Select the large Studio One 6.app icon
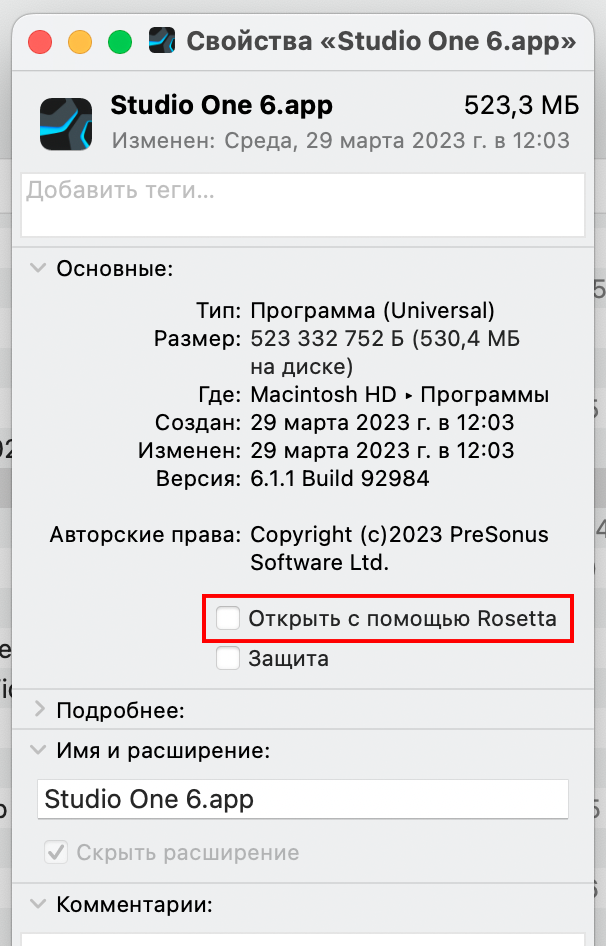The image size is (606, 946). [66, 124]
